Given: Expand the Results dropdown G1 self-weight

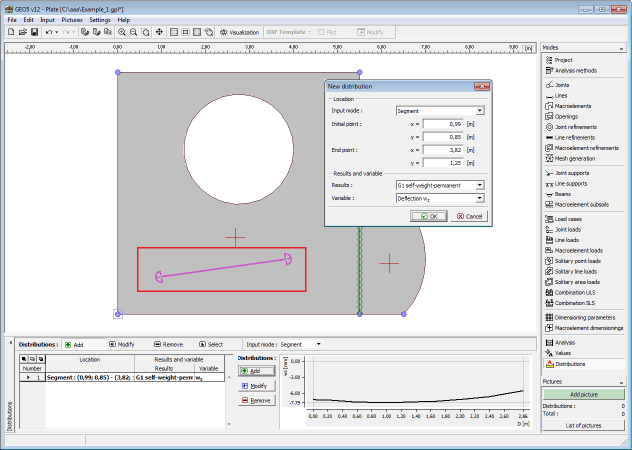Looking at the screenshot, I should pos(439,185).
